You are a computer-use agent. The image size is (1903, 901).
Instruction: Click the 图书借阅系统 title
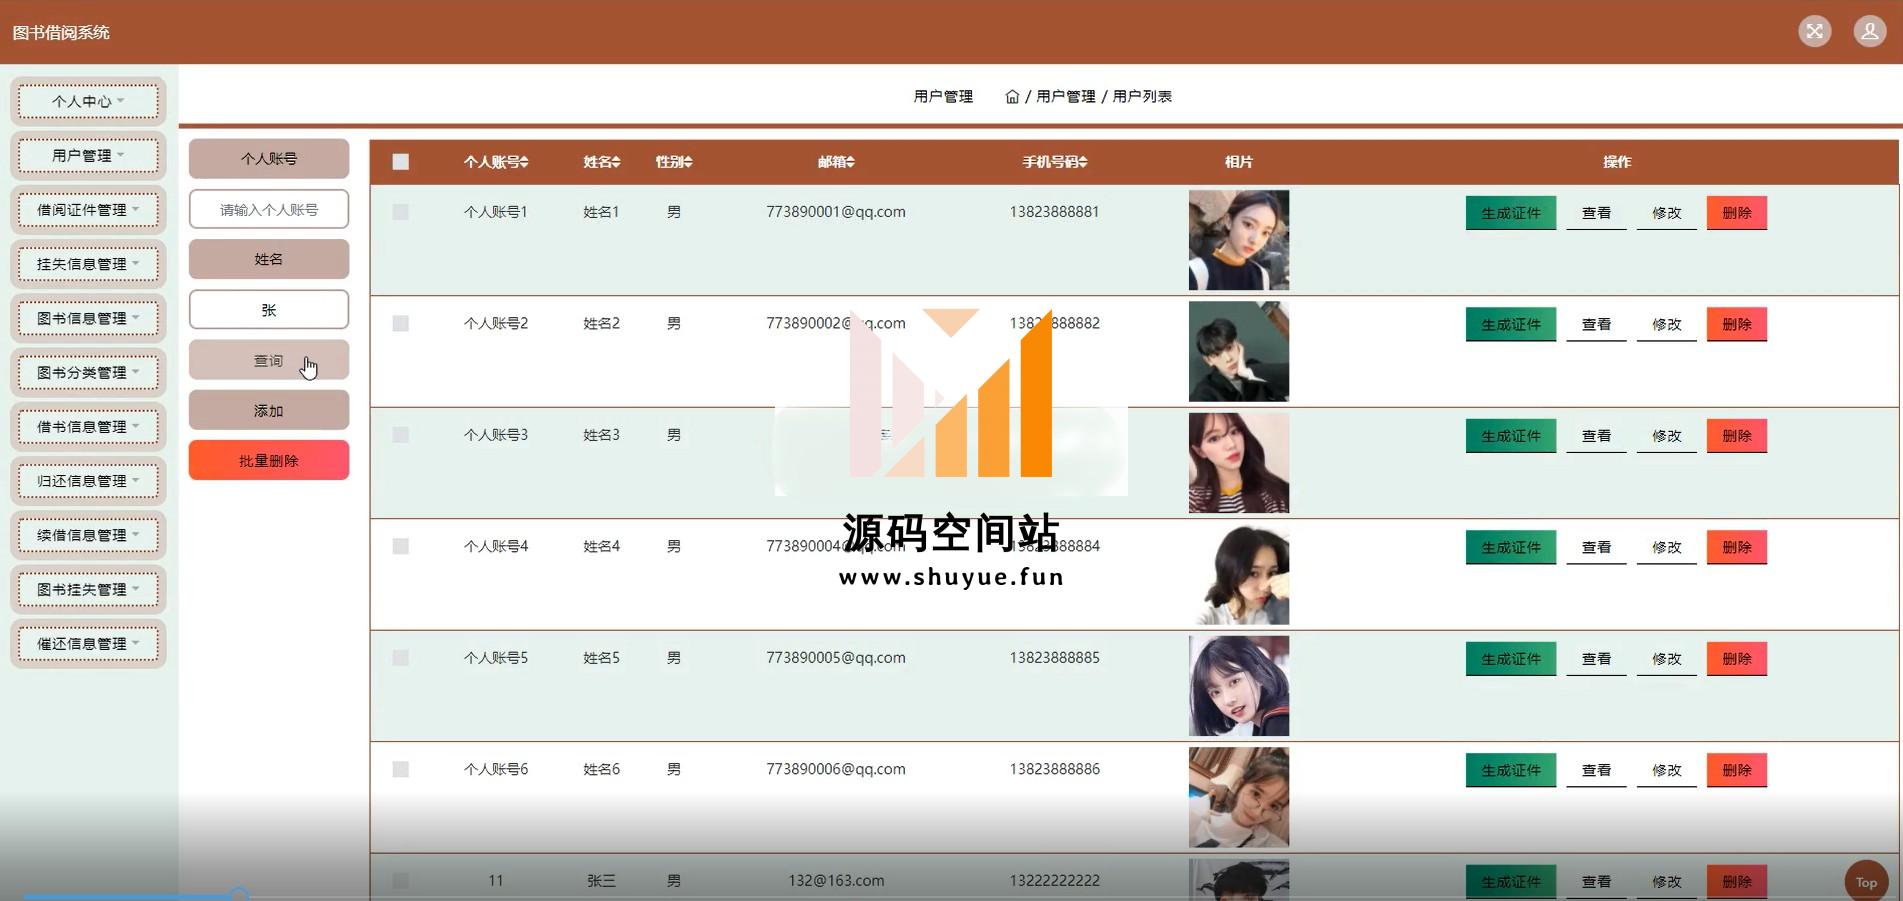[61, 32]
